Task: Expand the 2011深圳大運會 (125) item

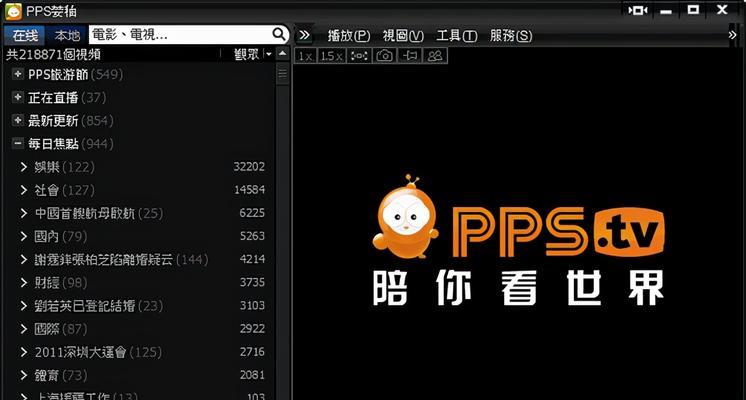Action: (x=24, y=352)
